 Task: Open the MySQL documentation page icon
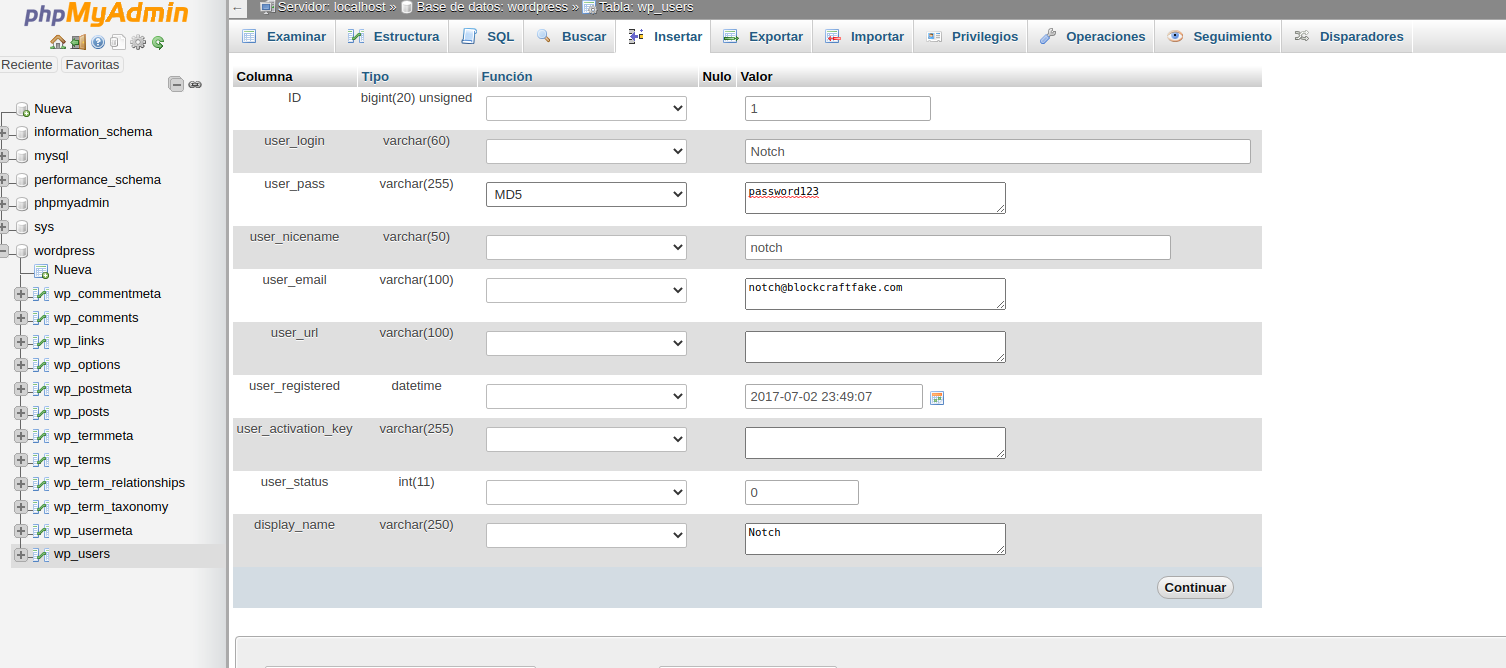(x=118, y=42)
